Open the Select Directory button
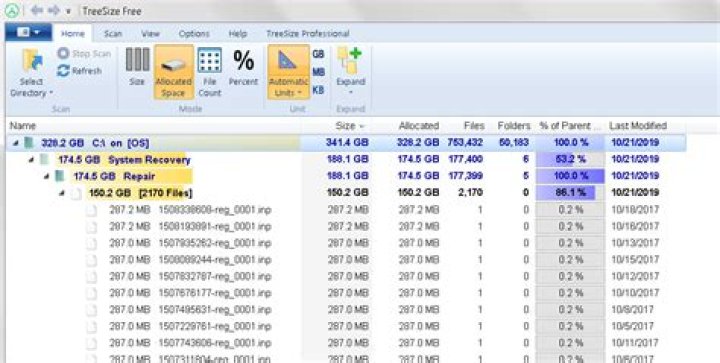The height and width of the screenshot is (363, 720). coord(32,73)
